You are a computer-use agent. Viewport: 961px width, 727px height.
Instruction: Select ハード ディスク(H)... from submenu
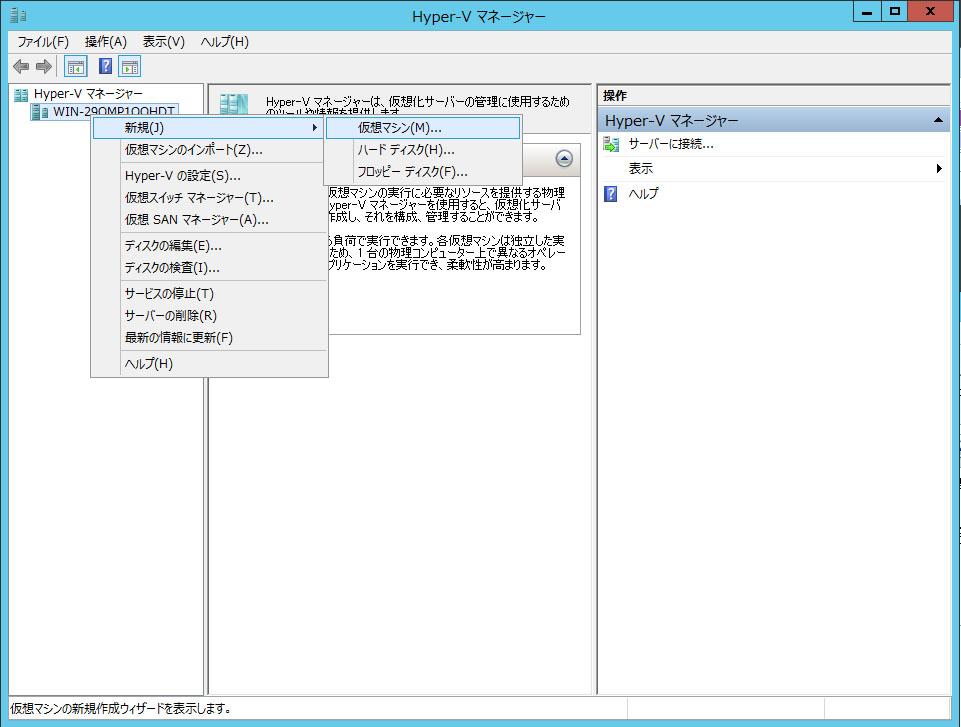pos(423,150)
